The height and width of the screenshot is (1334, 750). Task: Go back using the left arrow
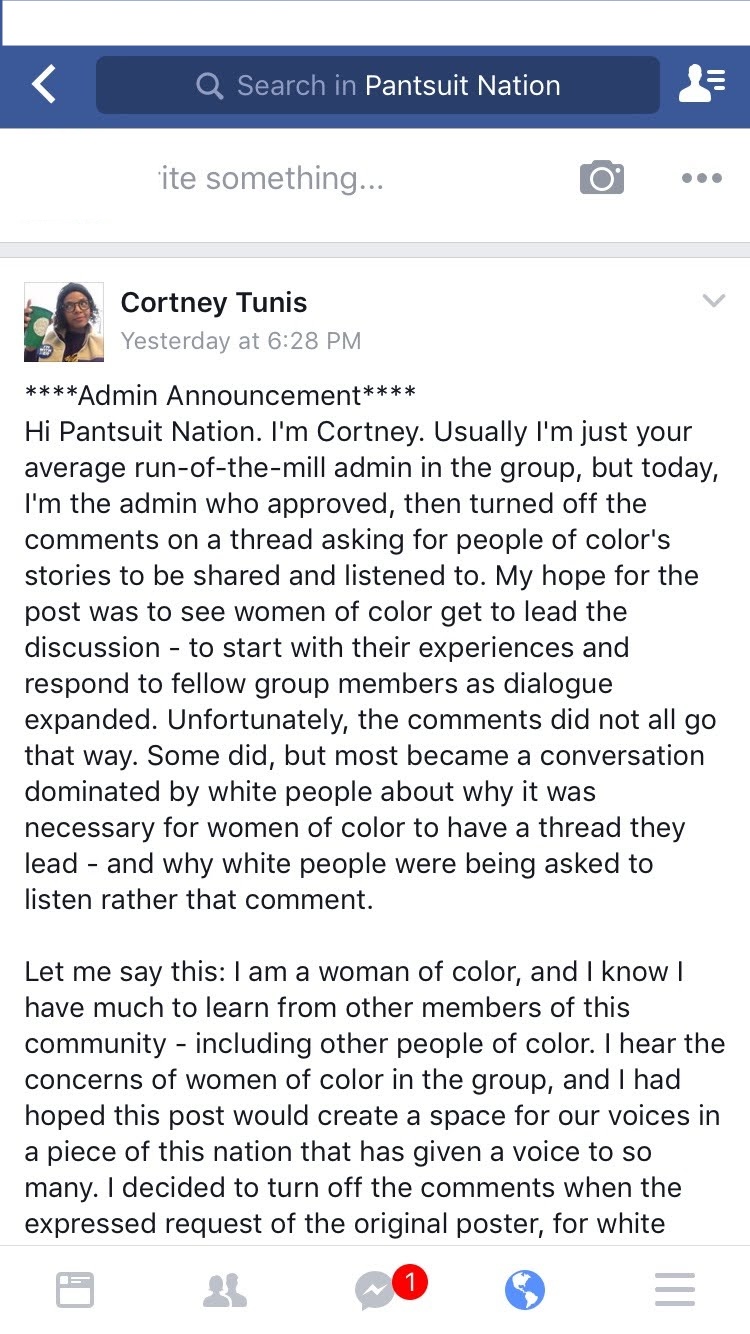44,85
